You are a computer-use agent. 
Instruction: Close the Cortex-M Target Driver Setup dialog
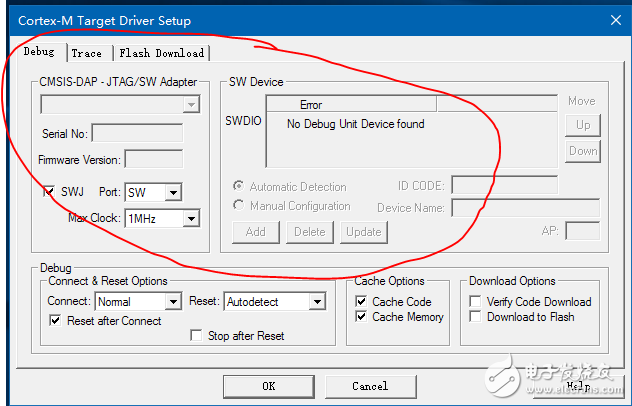pyautogui.click(x=615, y=20)
